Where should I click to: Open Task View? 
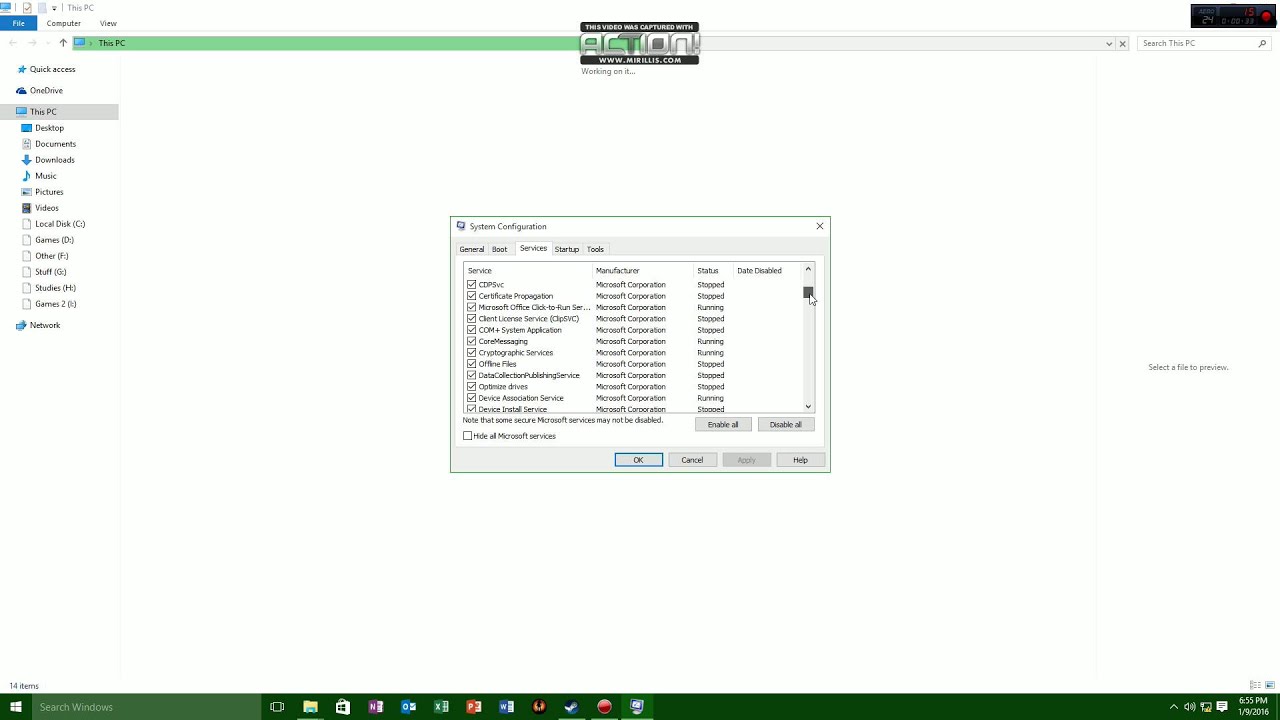(x=277, y=707)
